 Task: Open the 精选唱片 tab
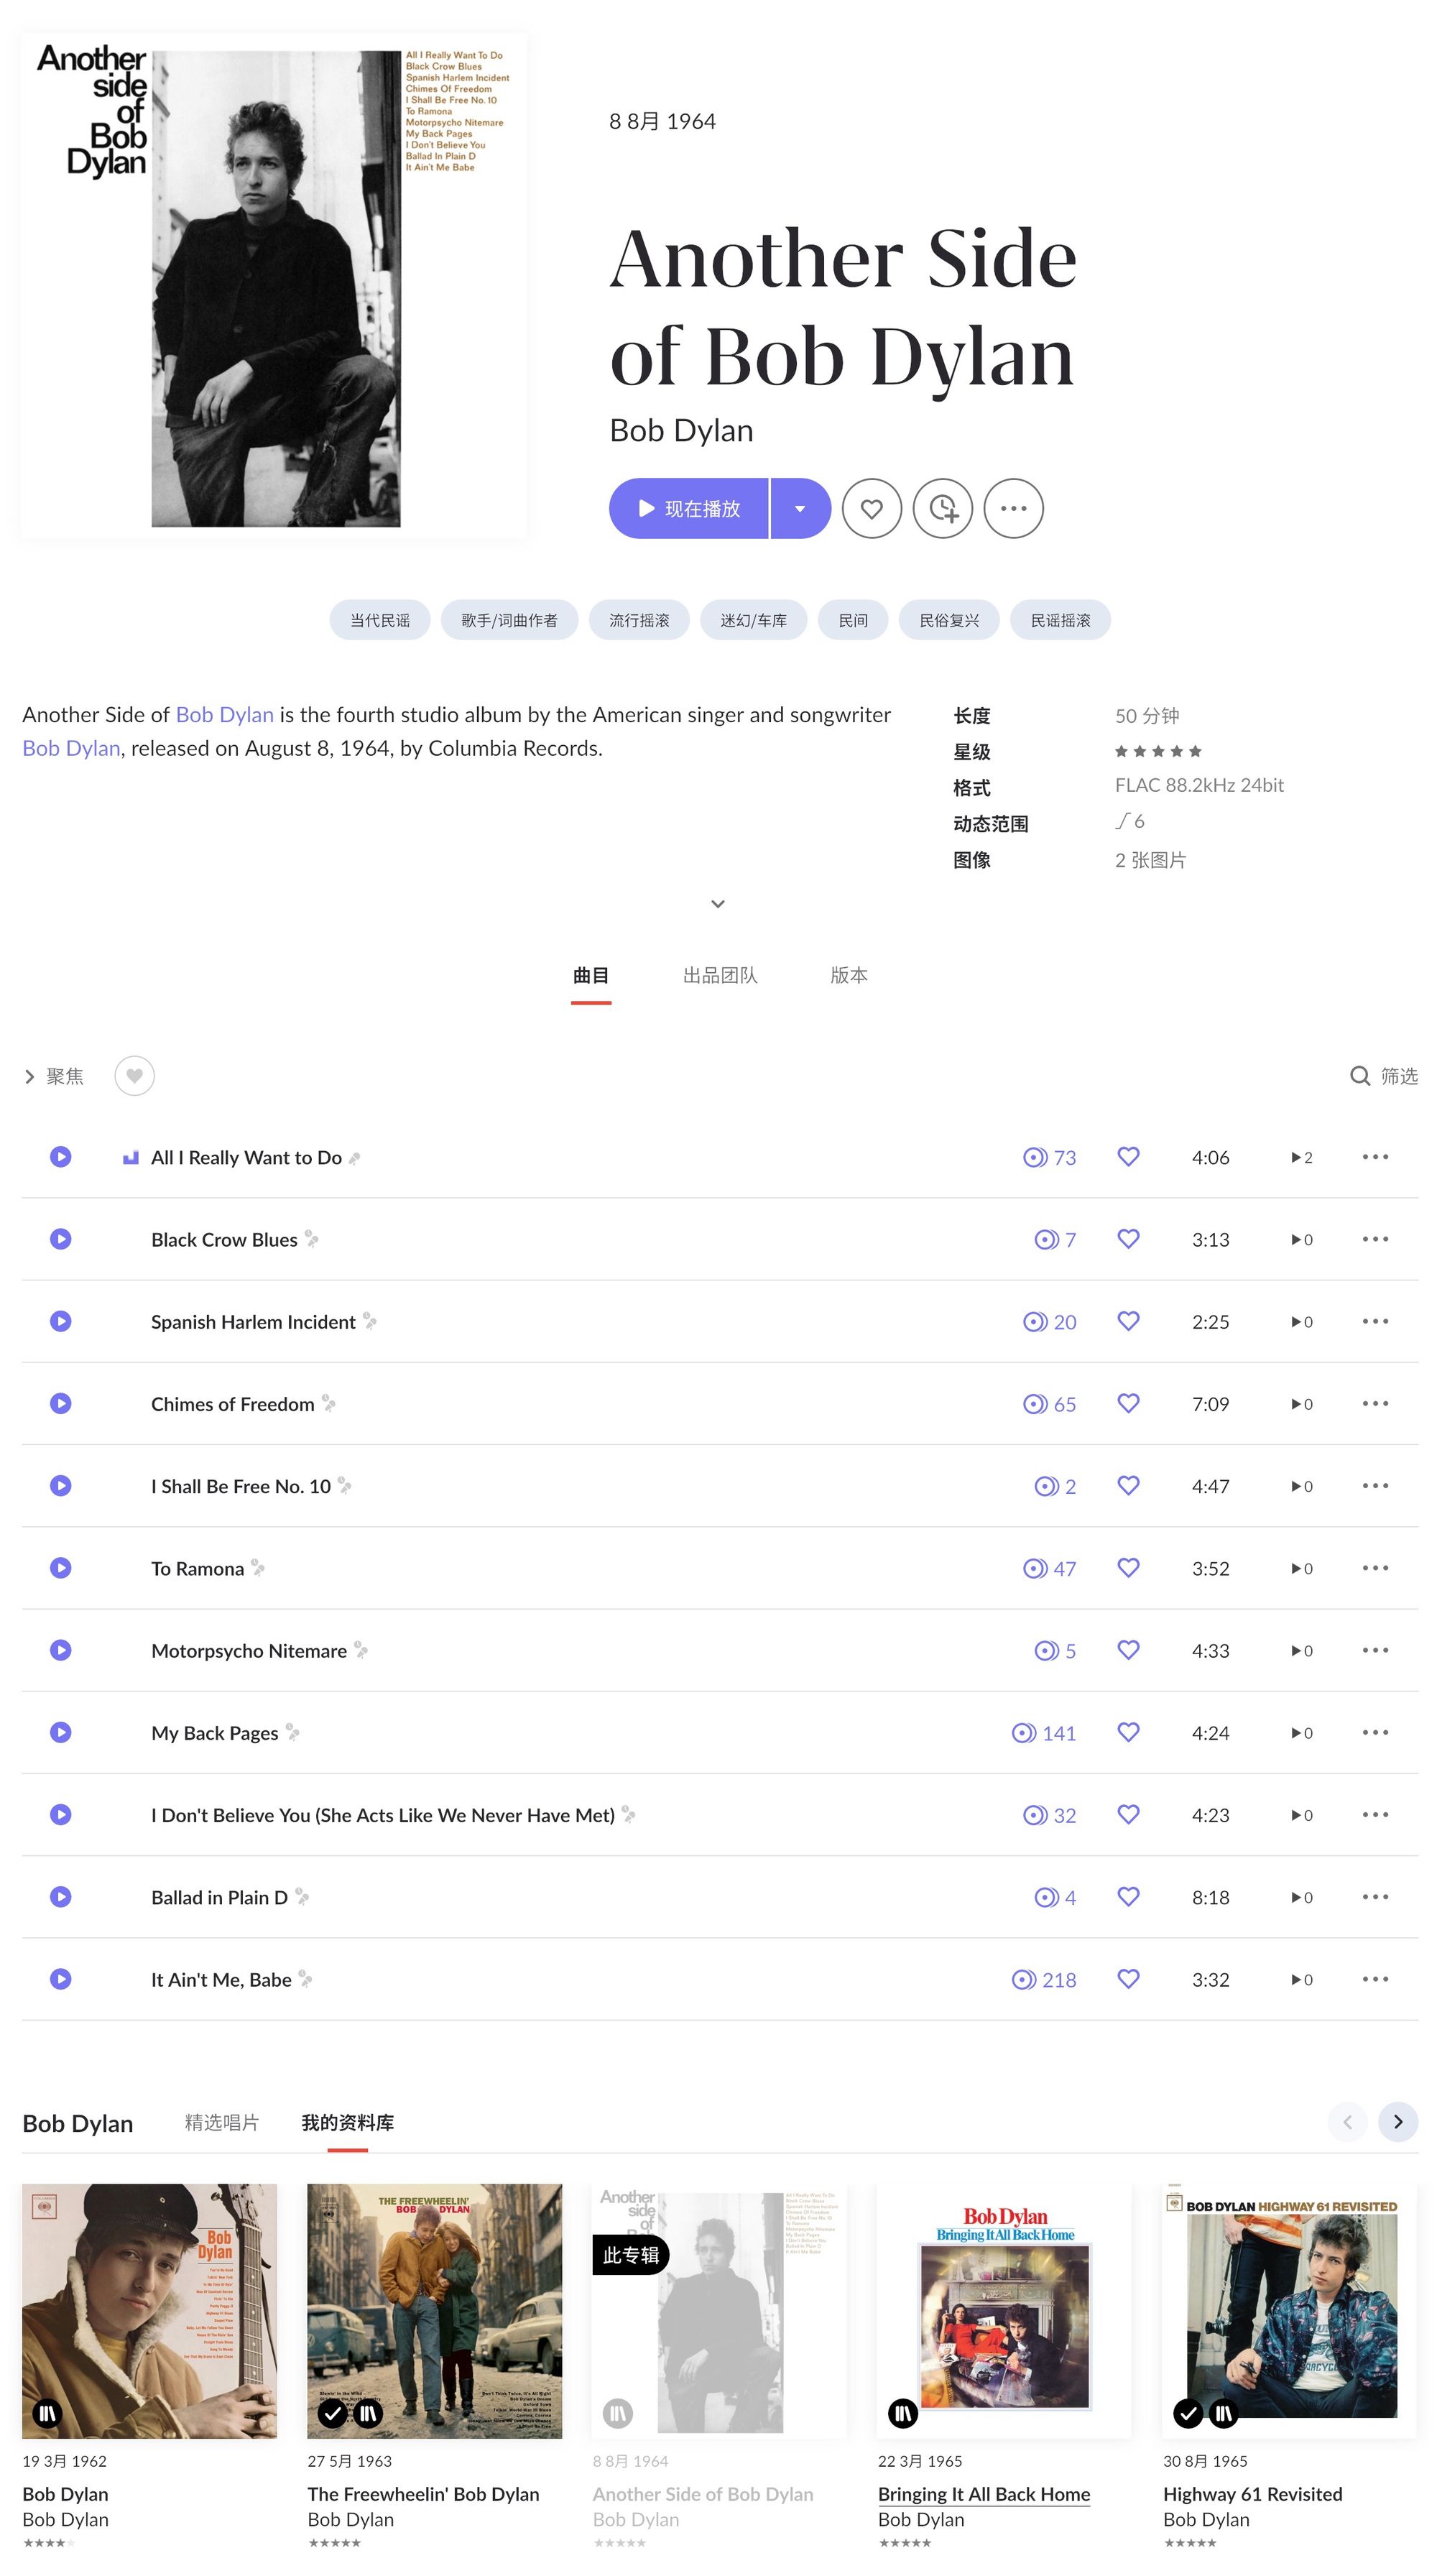click(222, 2122)
